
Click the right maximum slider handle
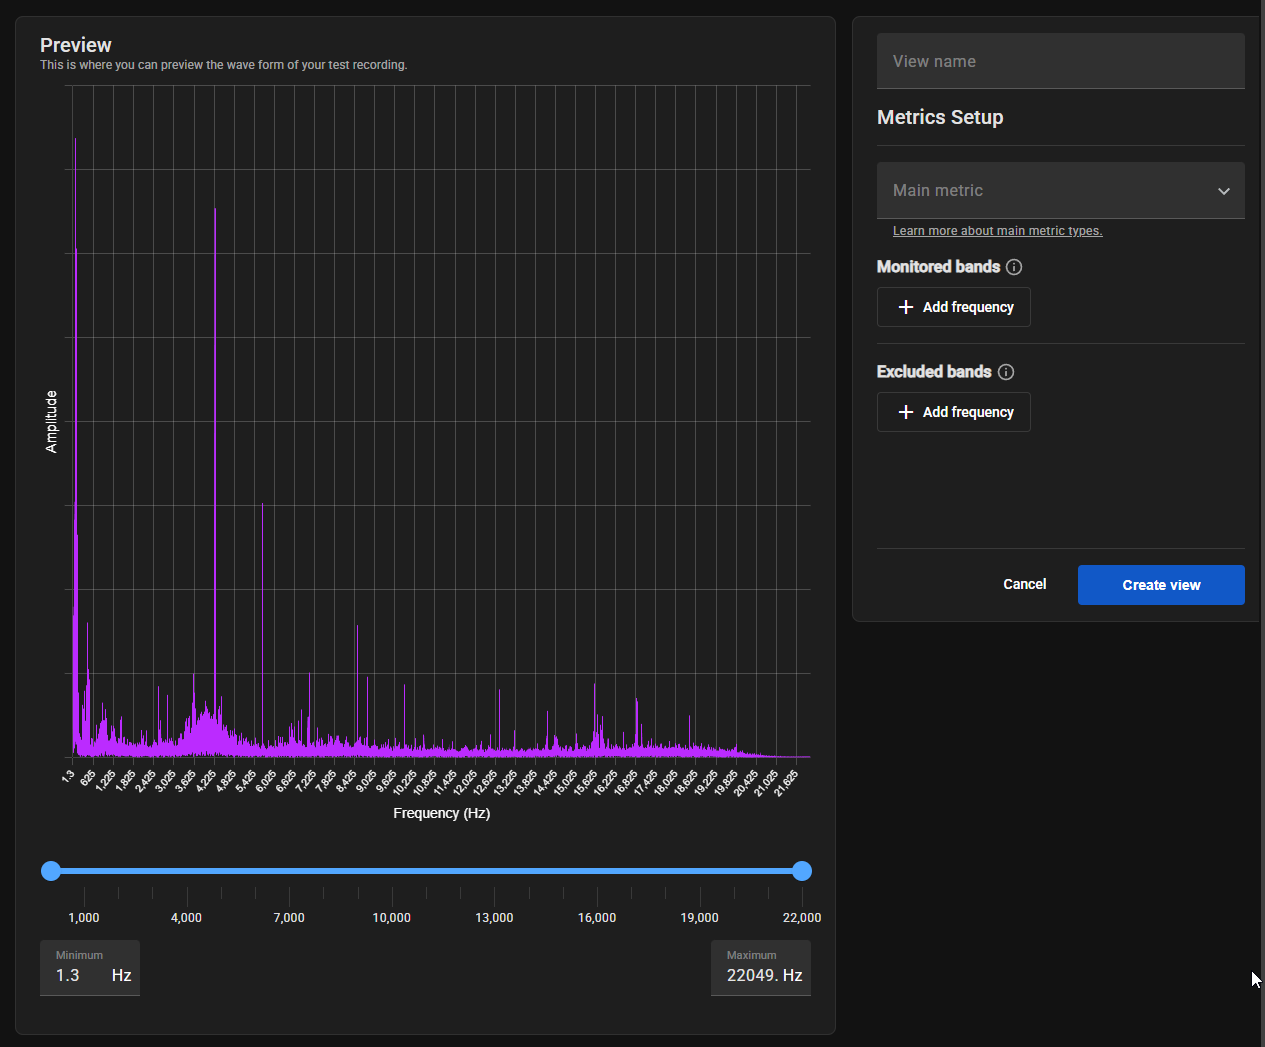pyautogui.click(x=801, y=871)
